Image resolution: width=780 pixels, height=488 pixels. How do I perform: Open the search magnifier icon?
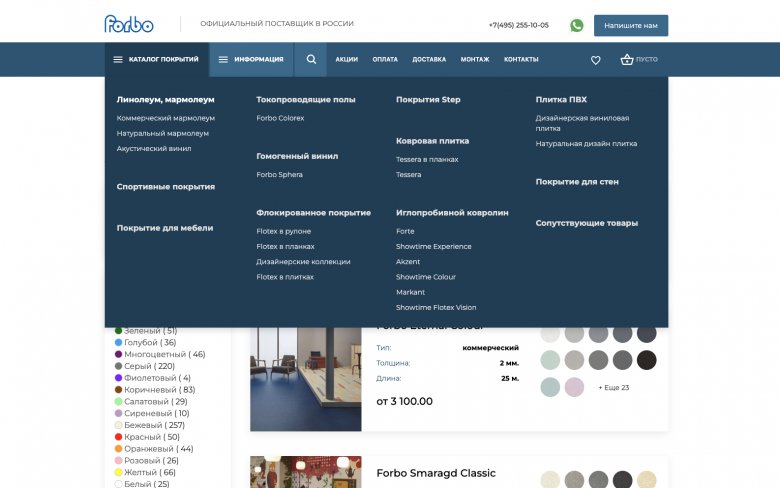click(311, 59)
